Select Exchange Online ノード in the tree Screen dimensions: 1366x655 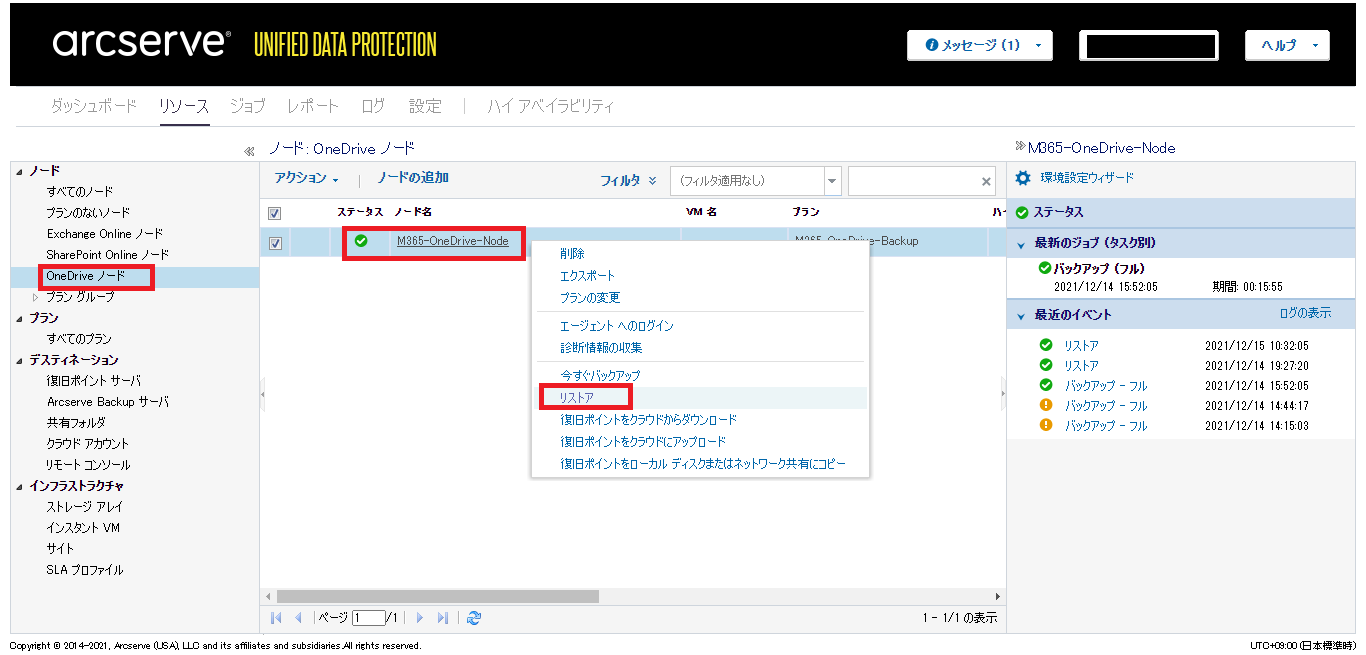[105, 234]
